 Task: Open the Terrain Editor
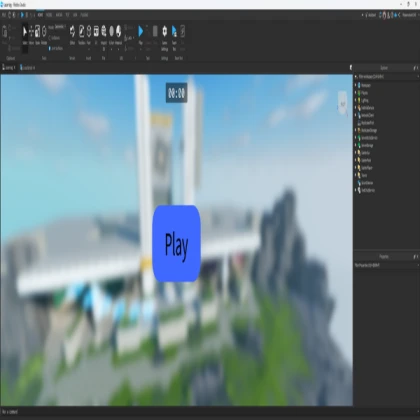[72, 35]
